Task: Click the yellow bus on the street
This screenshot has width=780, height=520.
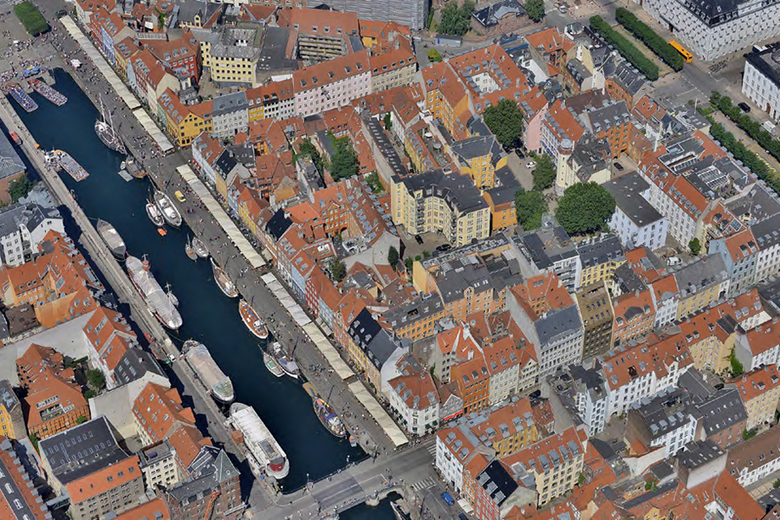Action: coord(680,51)
